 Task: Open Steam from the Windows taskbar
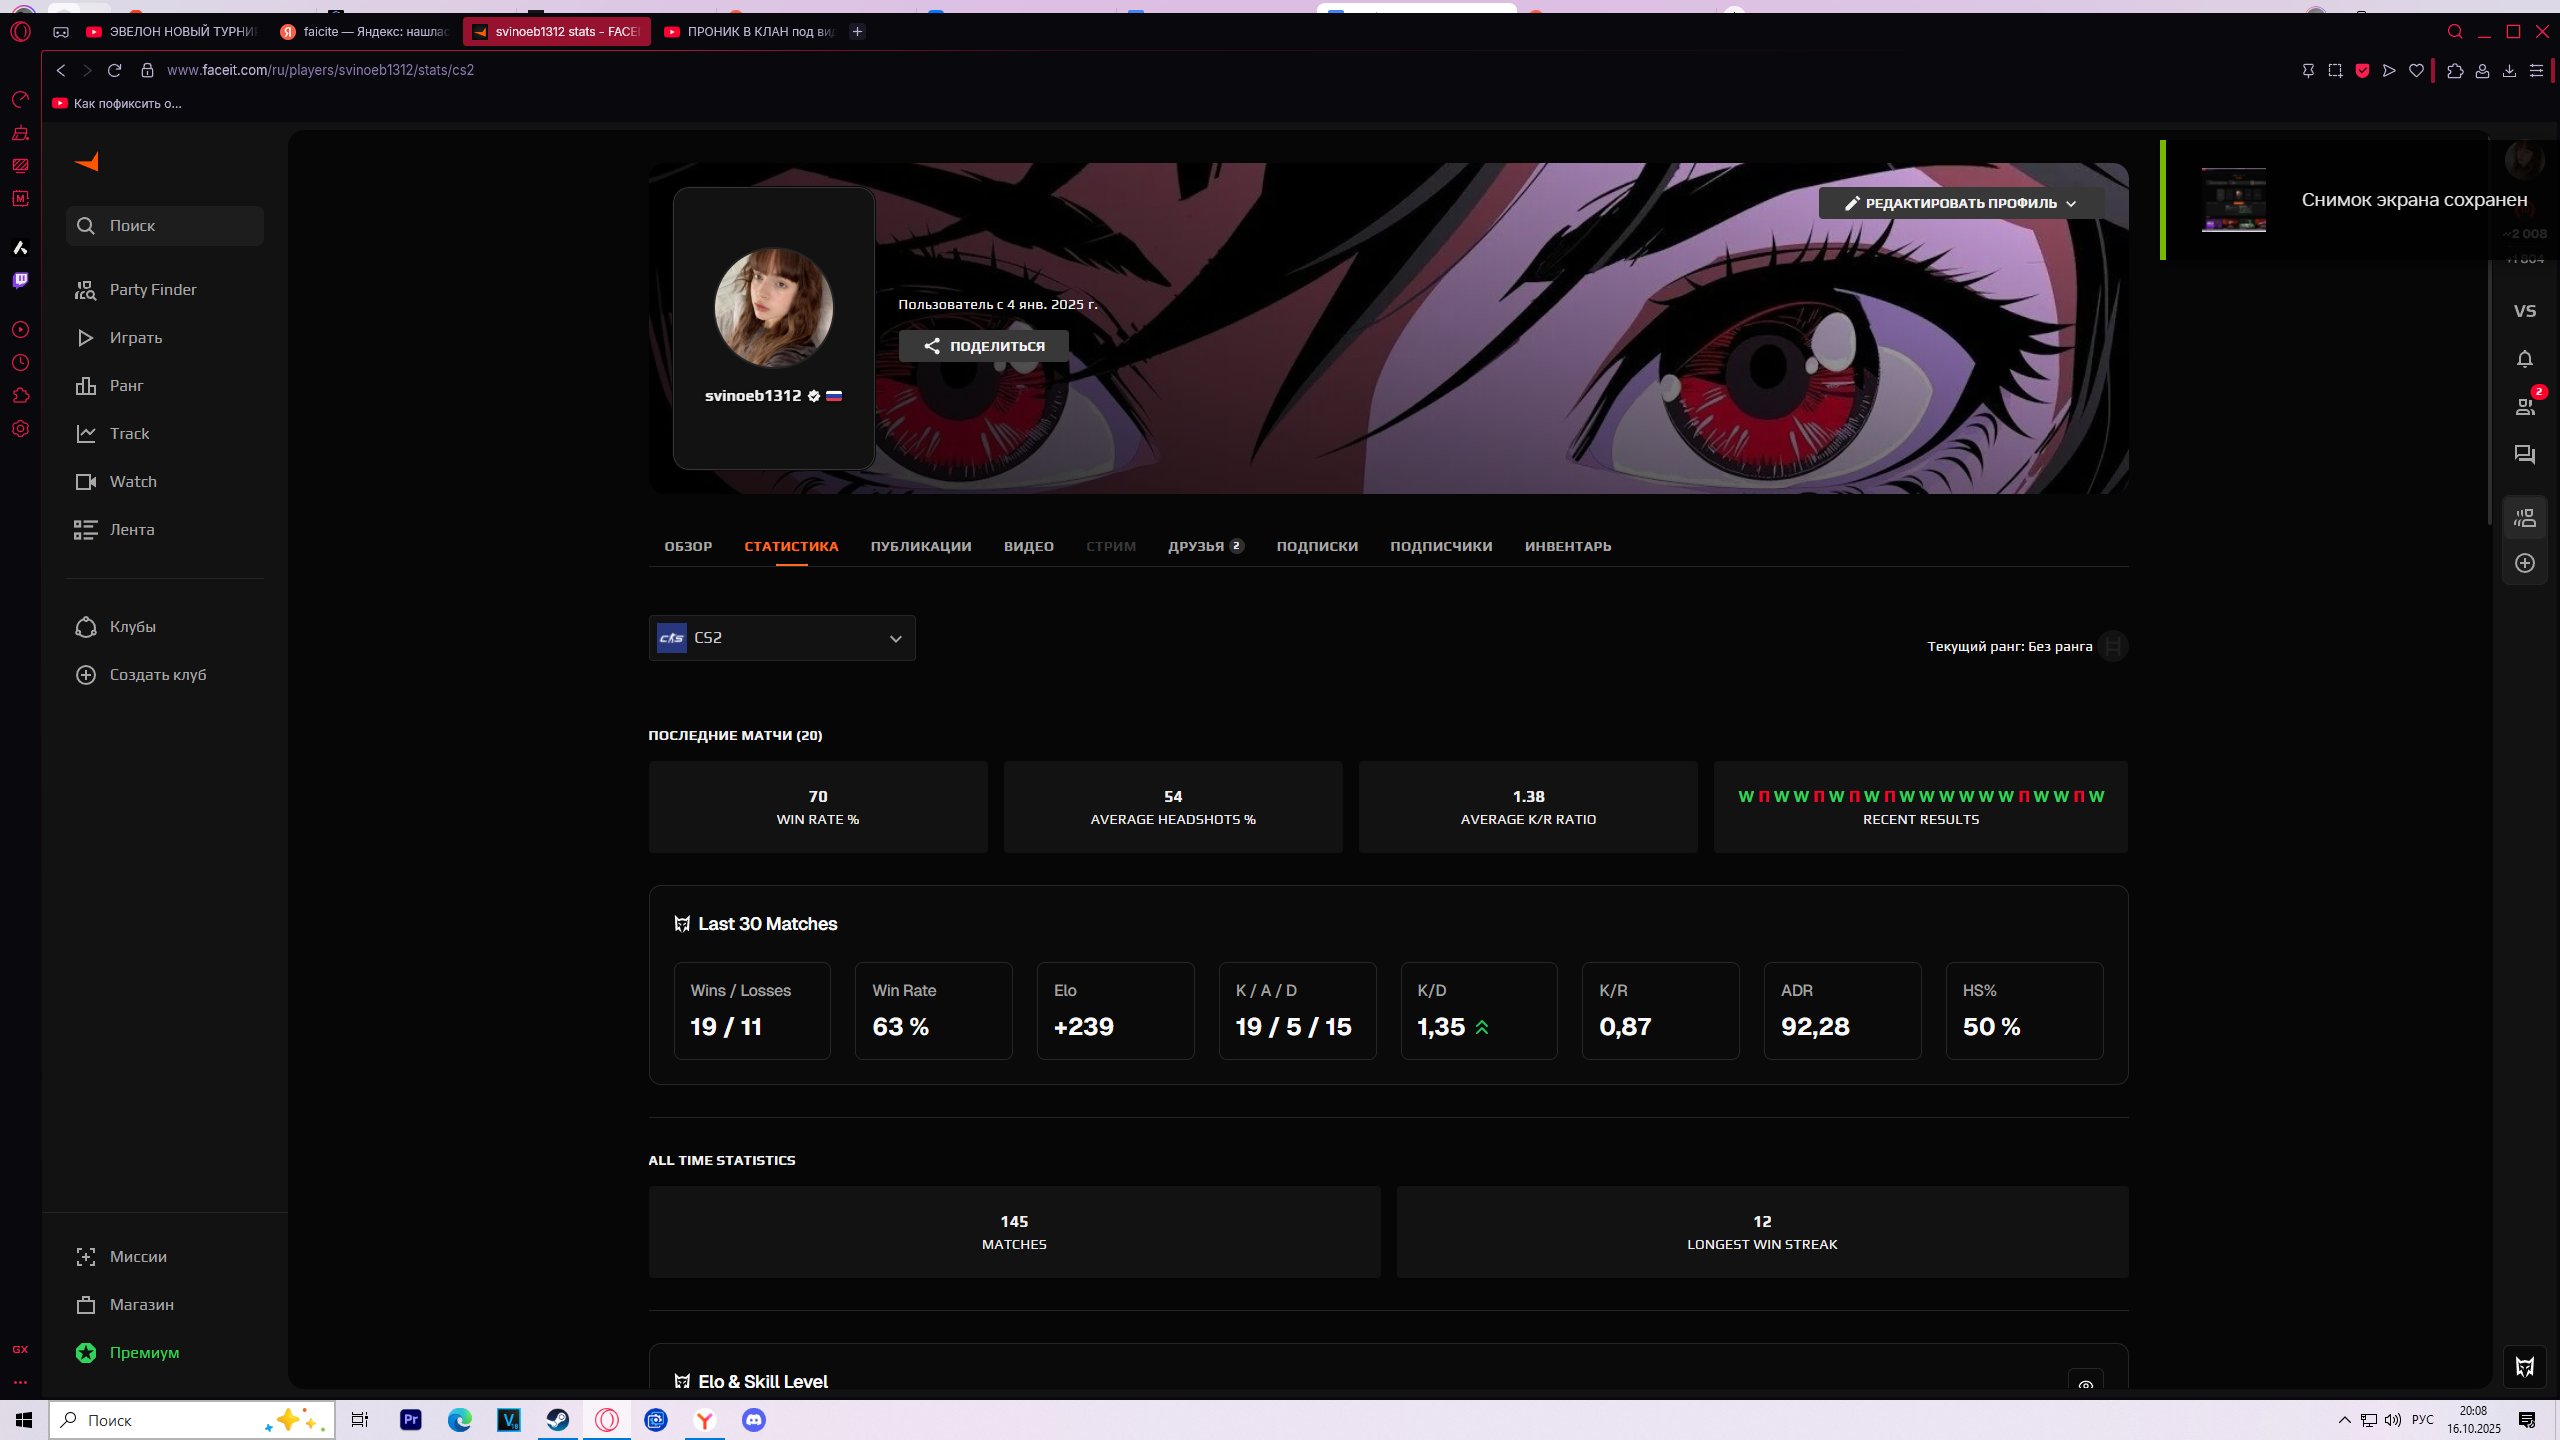557,1420
